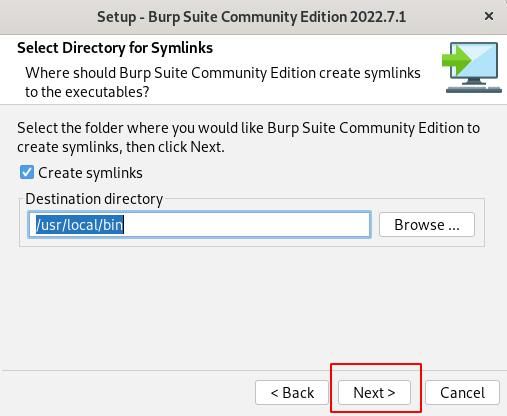Place cursor in empty area of destination field
Screen dimensions: 507x416
[247, 225]
